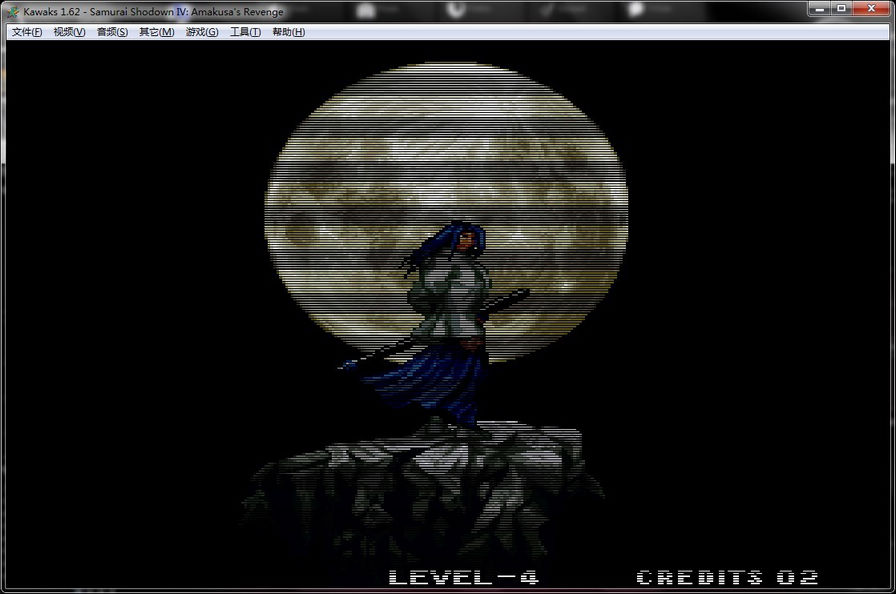This screenshot has width=896, height=594.
Task: Click the LEVEL-4 text in the game
Action: point(463,577)
